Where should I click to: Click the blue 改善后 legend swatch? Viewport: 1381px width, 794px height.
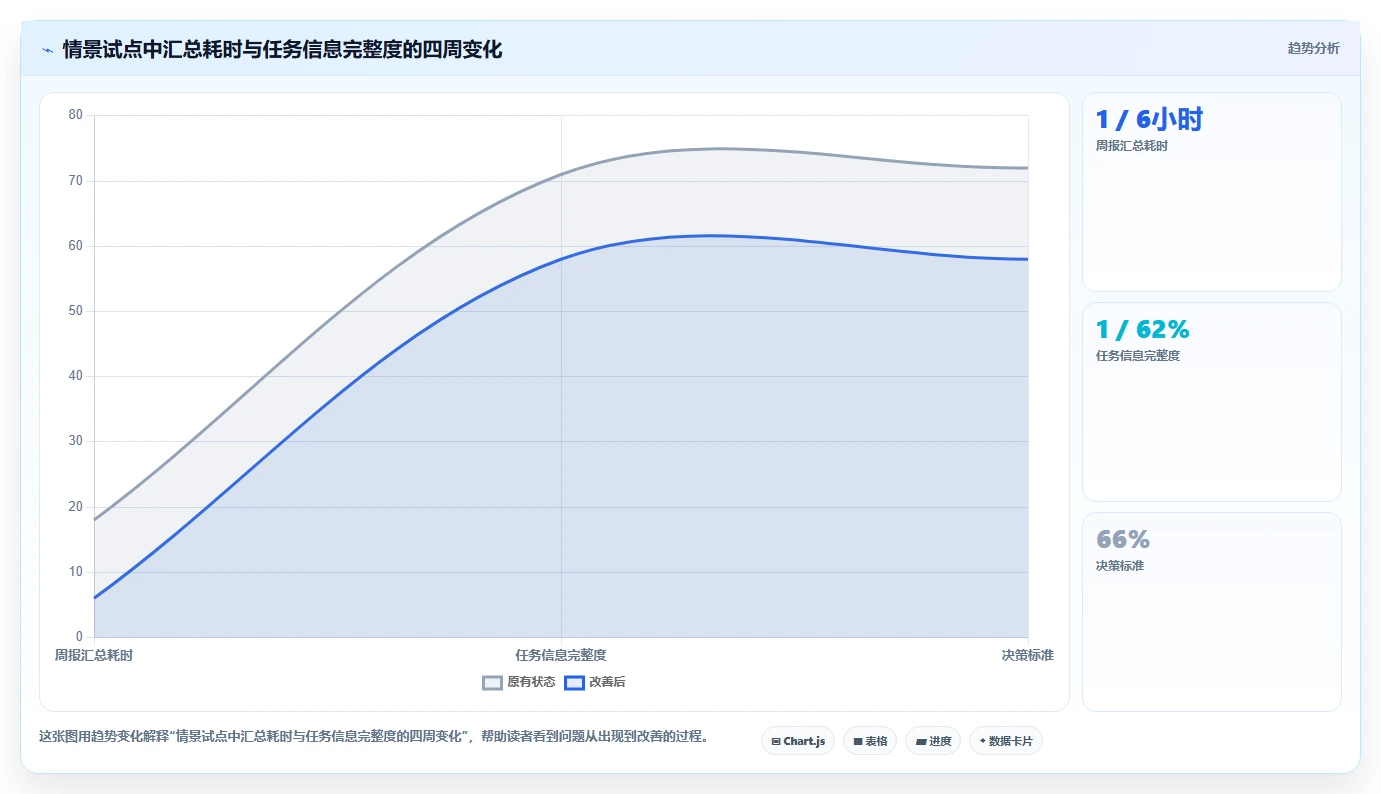pos(575,682)
